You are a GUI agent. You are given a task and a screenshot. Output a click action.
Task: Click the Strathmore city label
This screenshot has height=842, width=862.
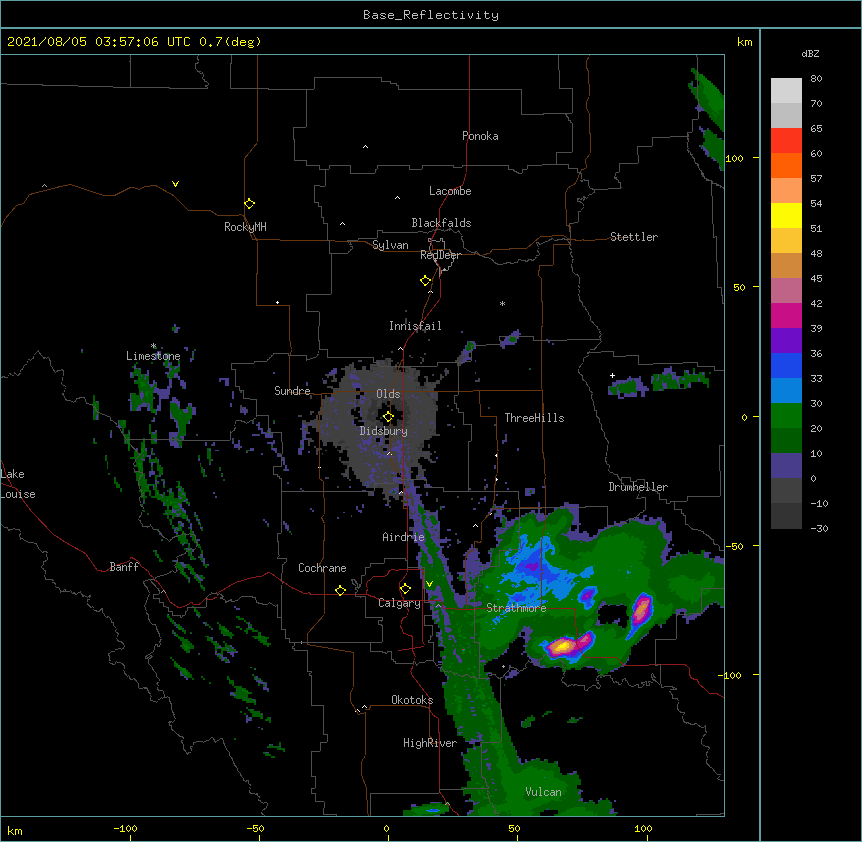[x=516, y=608]
